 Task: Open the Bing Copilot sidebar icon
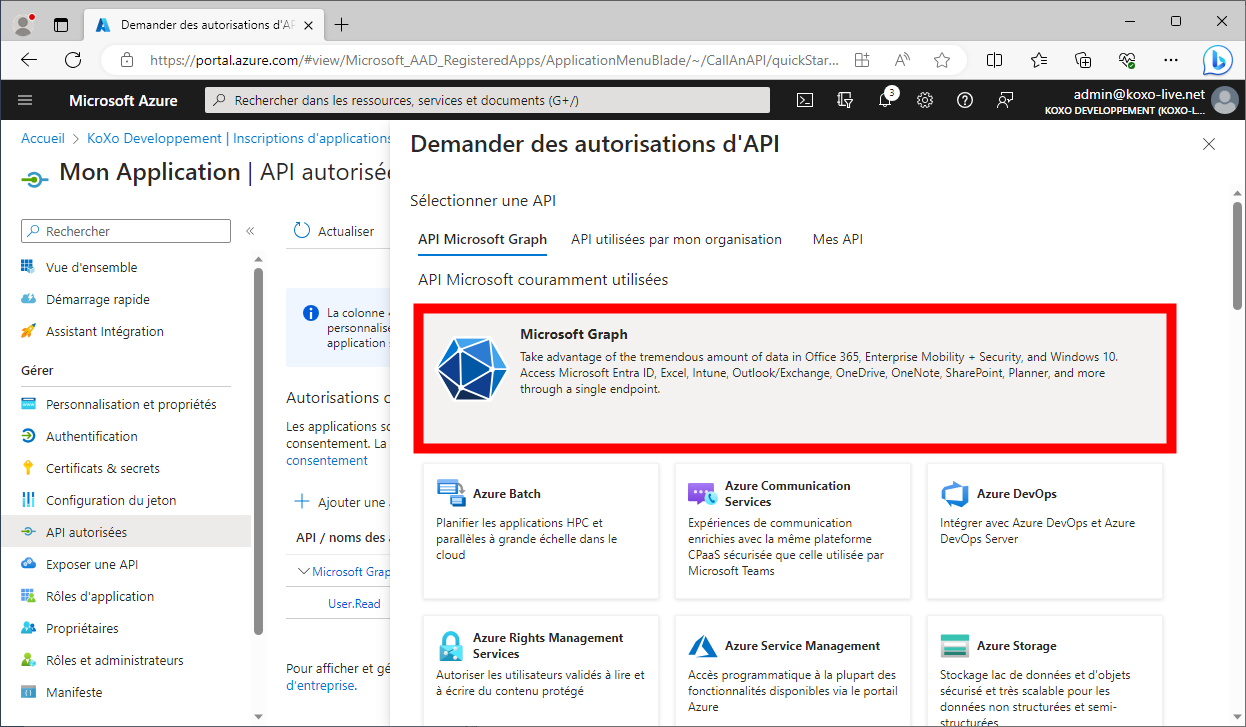pyautogui.click(x=1217, y=60)
